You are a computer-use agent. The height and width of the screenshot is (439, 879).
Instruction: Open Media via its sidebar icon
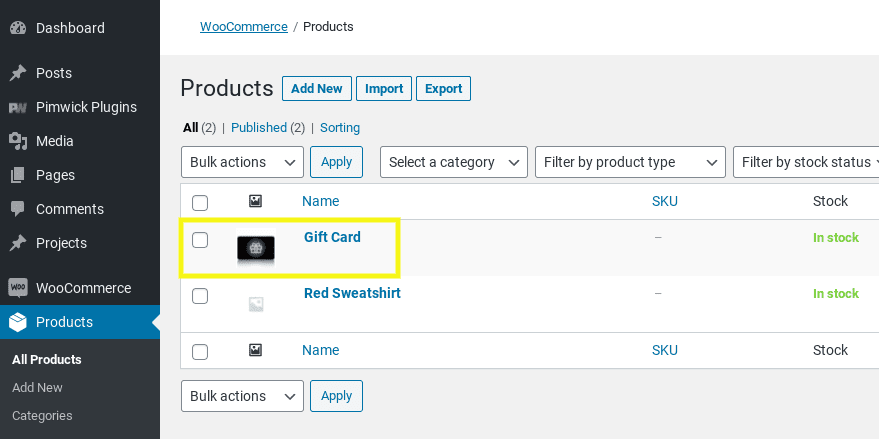click(17, 141)
